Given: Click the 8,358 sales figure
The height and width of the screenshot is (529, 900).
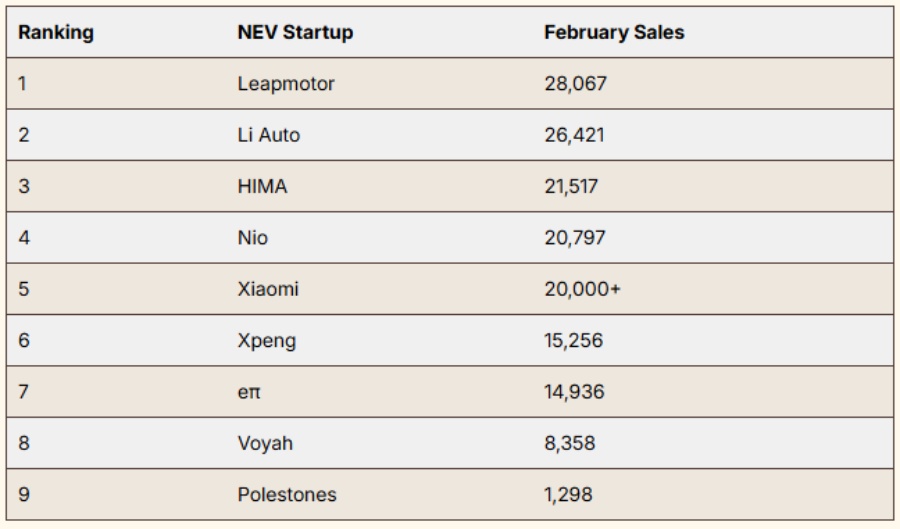Looking at the screenshot, I should [570, 443].
